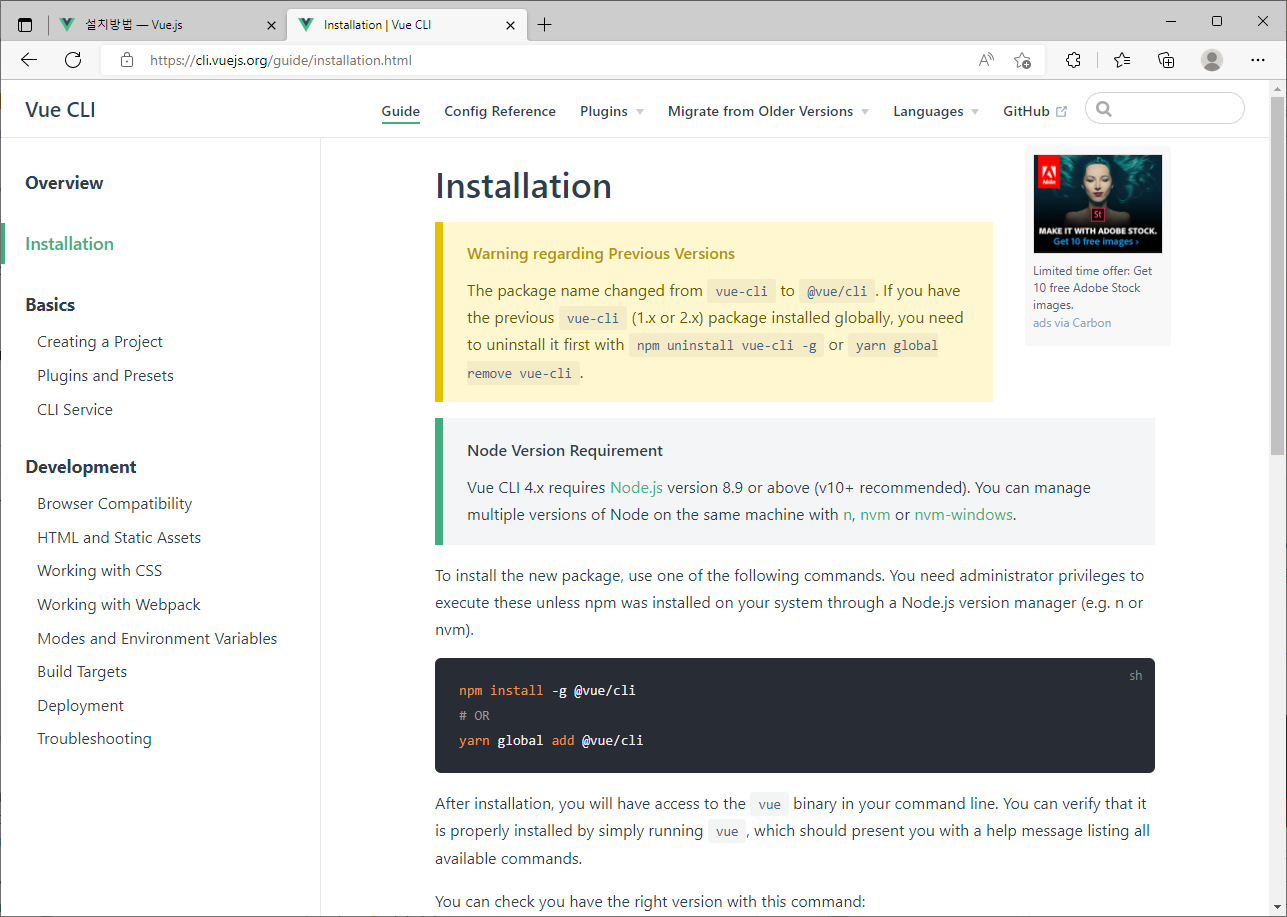View site info via the lock icon
1287x917 pixels.
coord(127,60)
